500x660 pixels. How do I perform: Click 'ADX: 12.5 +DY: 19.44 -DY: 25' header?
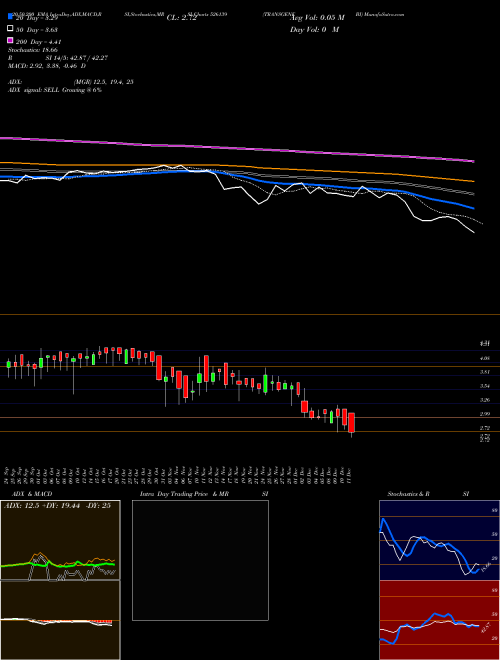pyautogui.click(x=57, y=505)
